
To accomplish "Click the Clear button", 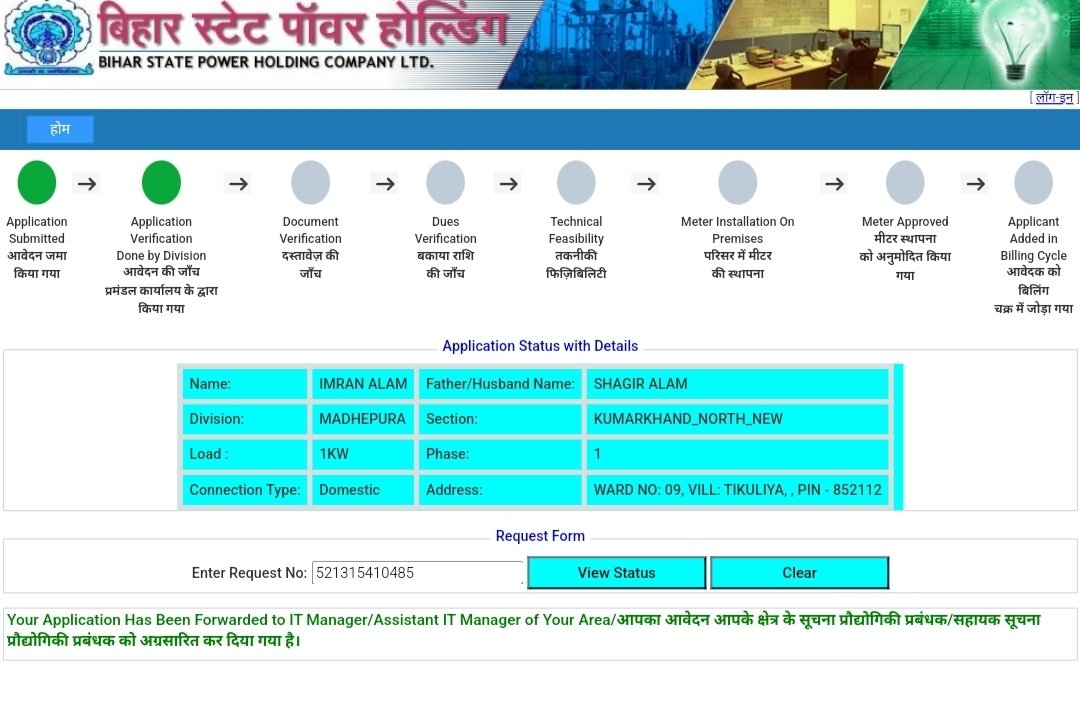I will pos(800,573).
